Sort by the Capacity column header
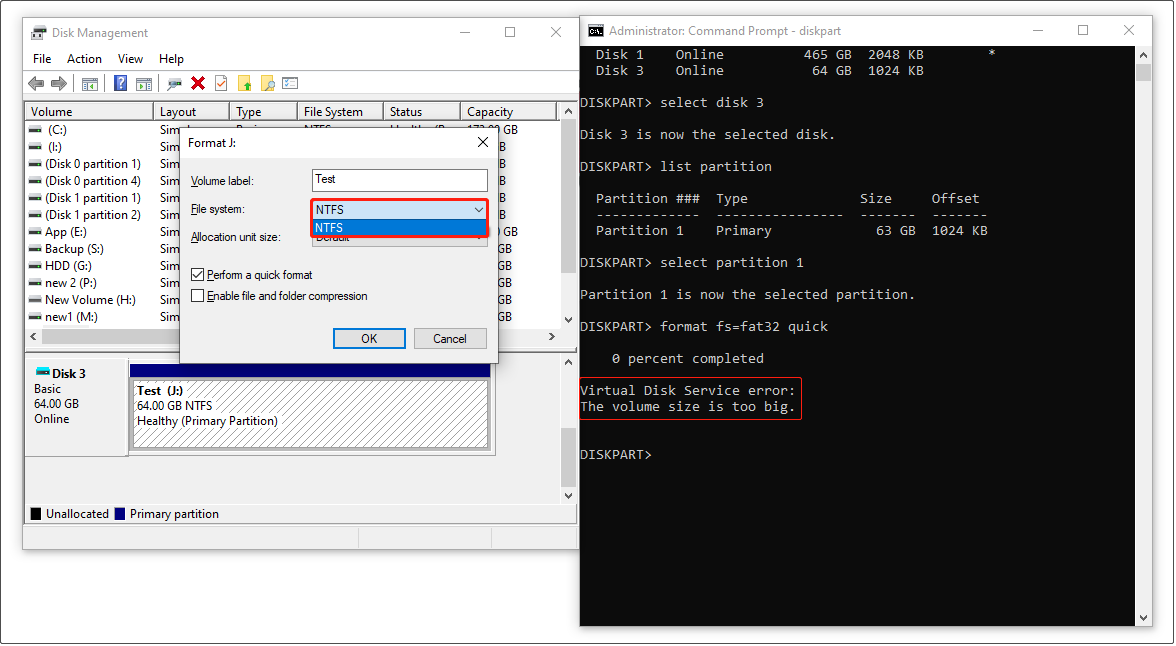 click(x=508, y=111)
